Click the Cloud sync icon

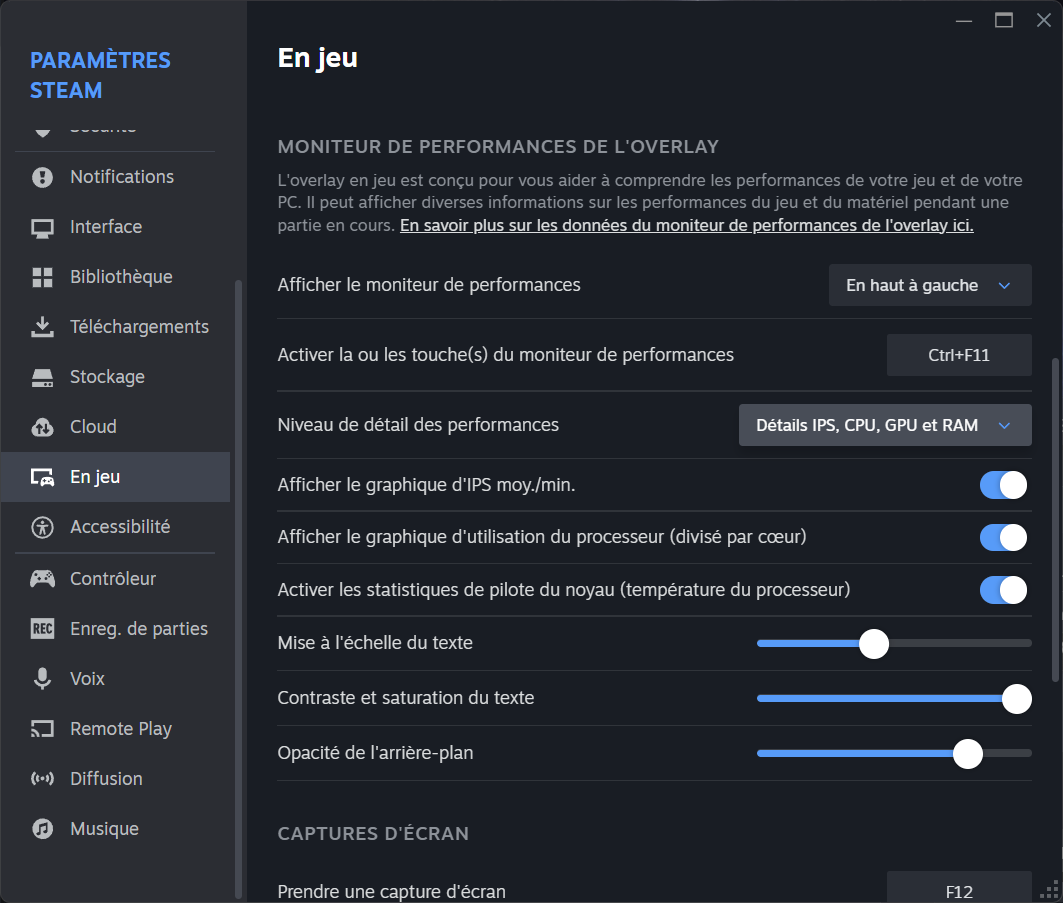coord(42,427)
